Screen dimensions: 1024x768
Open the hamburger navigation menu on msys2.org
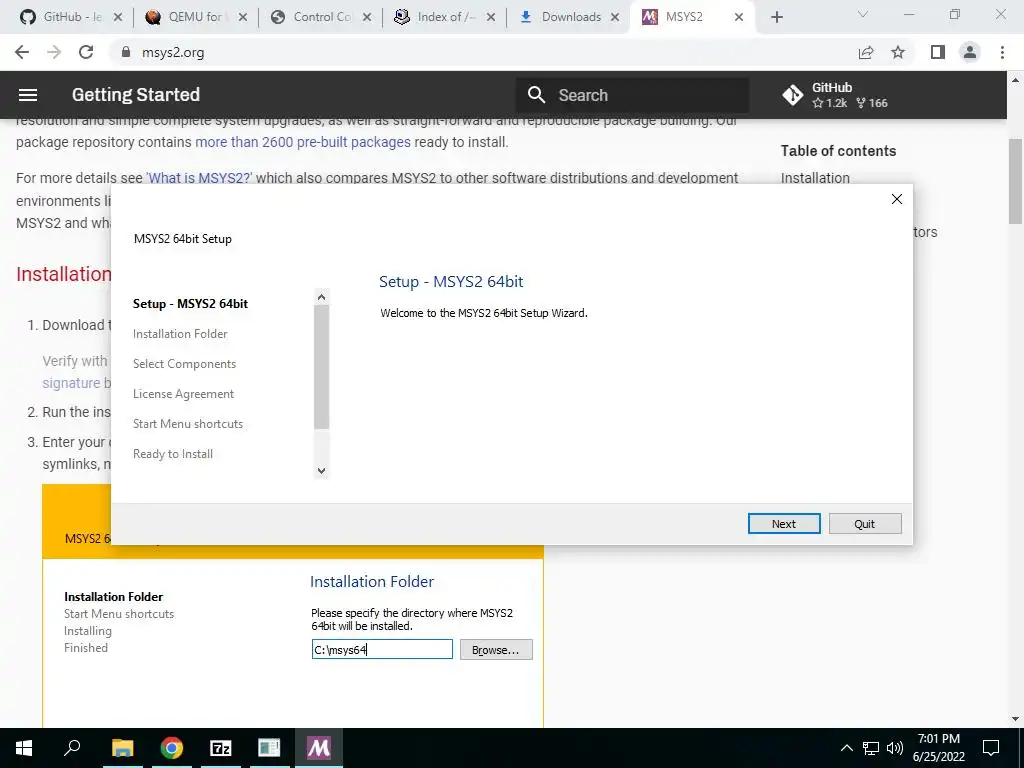pyautogui.click(x=27, y=95)
